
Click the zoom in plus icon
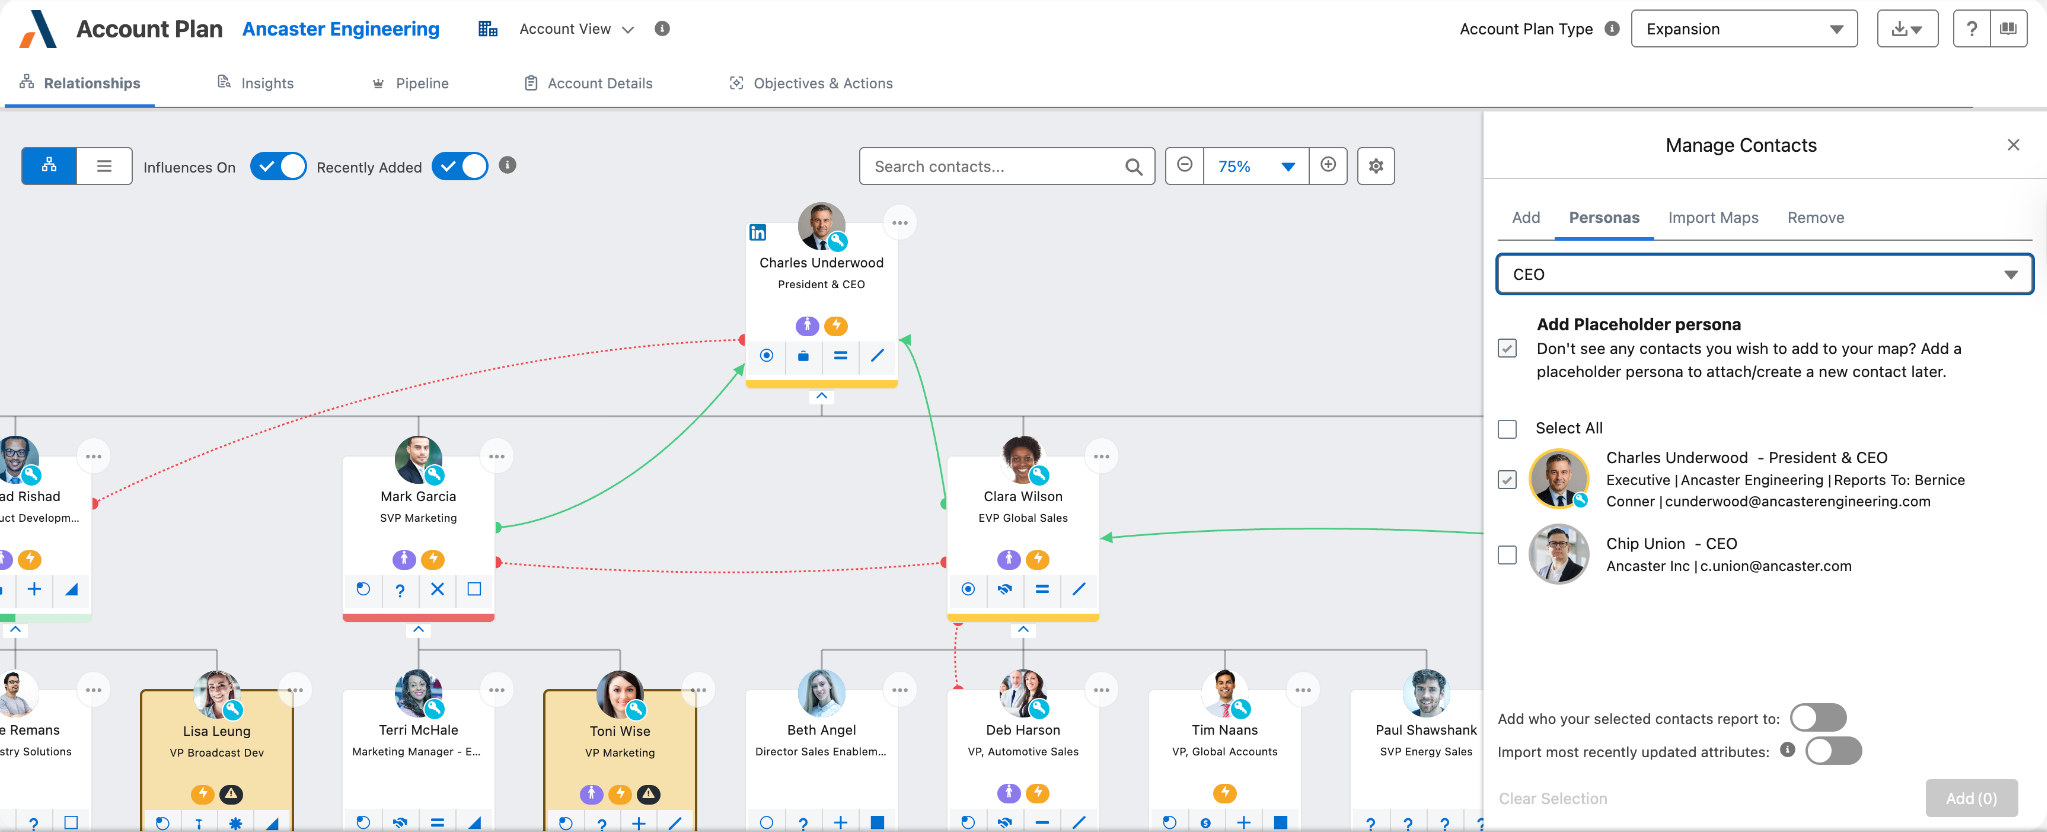(1328, 165)
